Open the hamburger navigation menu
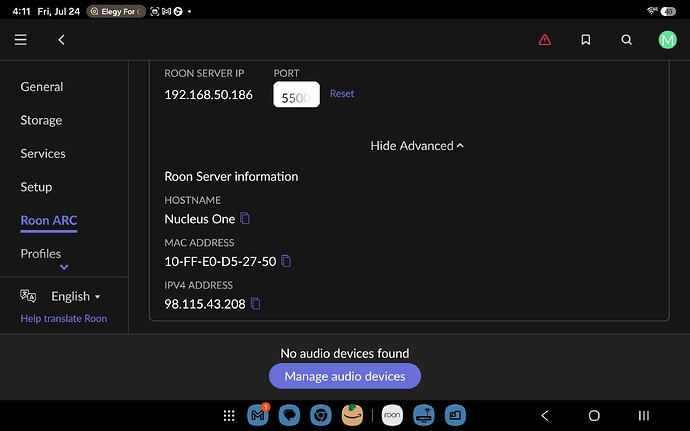The height and width of the screenshot is (431, 690). pyautogui.click(x=20, y=40)
